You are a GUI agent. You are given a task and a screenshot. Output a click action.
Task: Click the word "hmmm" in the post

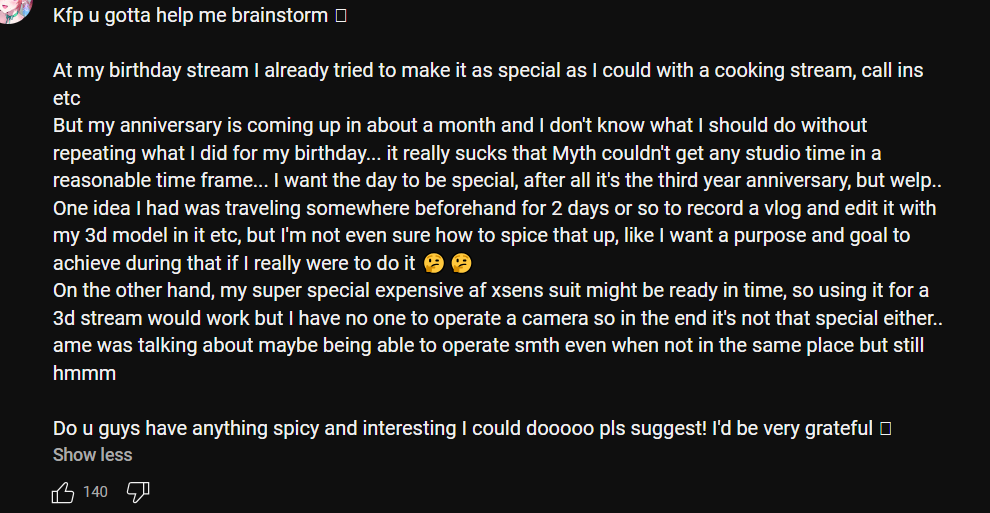tap(85, 373)
